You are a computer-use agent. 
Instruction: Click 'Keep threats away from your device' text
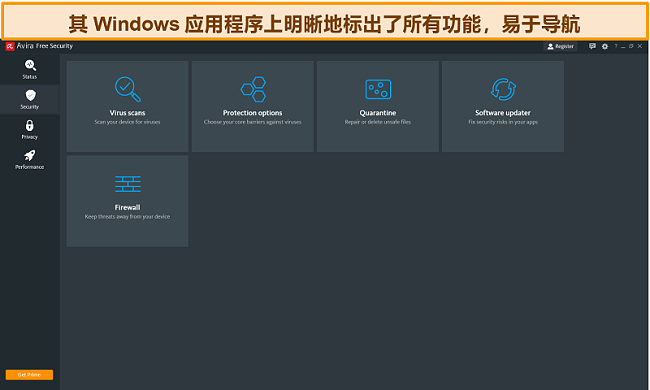(127, 216)
